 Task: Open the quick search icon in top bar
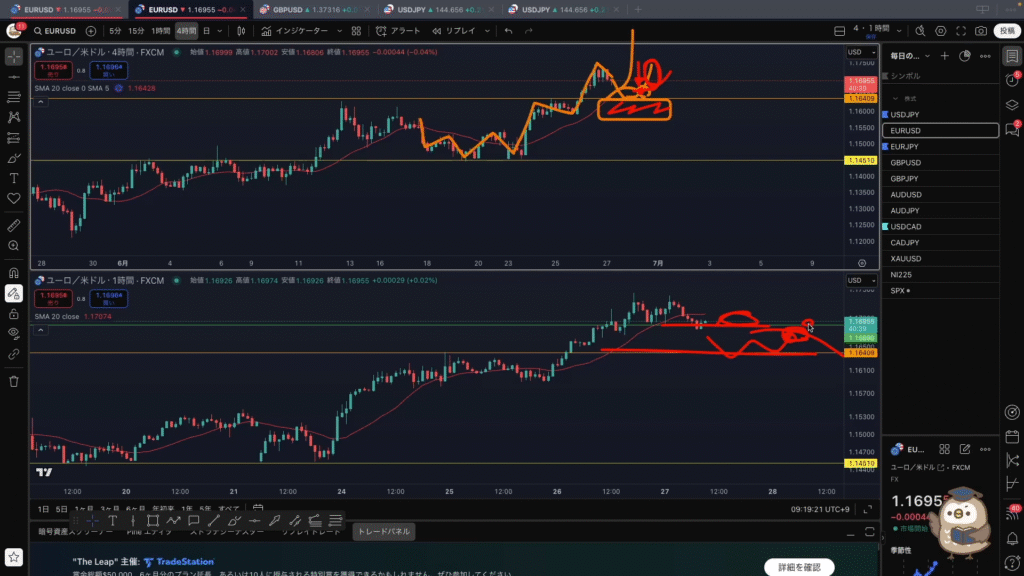coord(920,31)
